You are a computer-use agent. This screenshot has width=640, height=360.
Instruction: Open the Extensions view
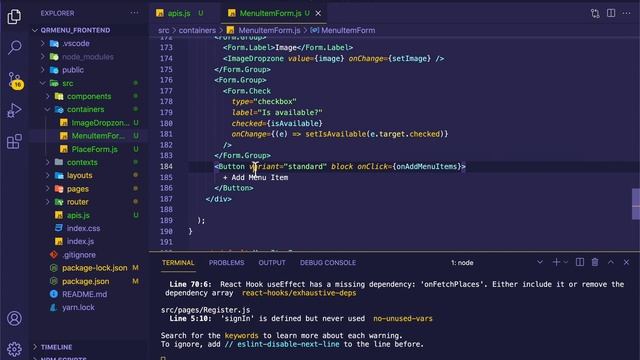click(14, 141)
